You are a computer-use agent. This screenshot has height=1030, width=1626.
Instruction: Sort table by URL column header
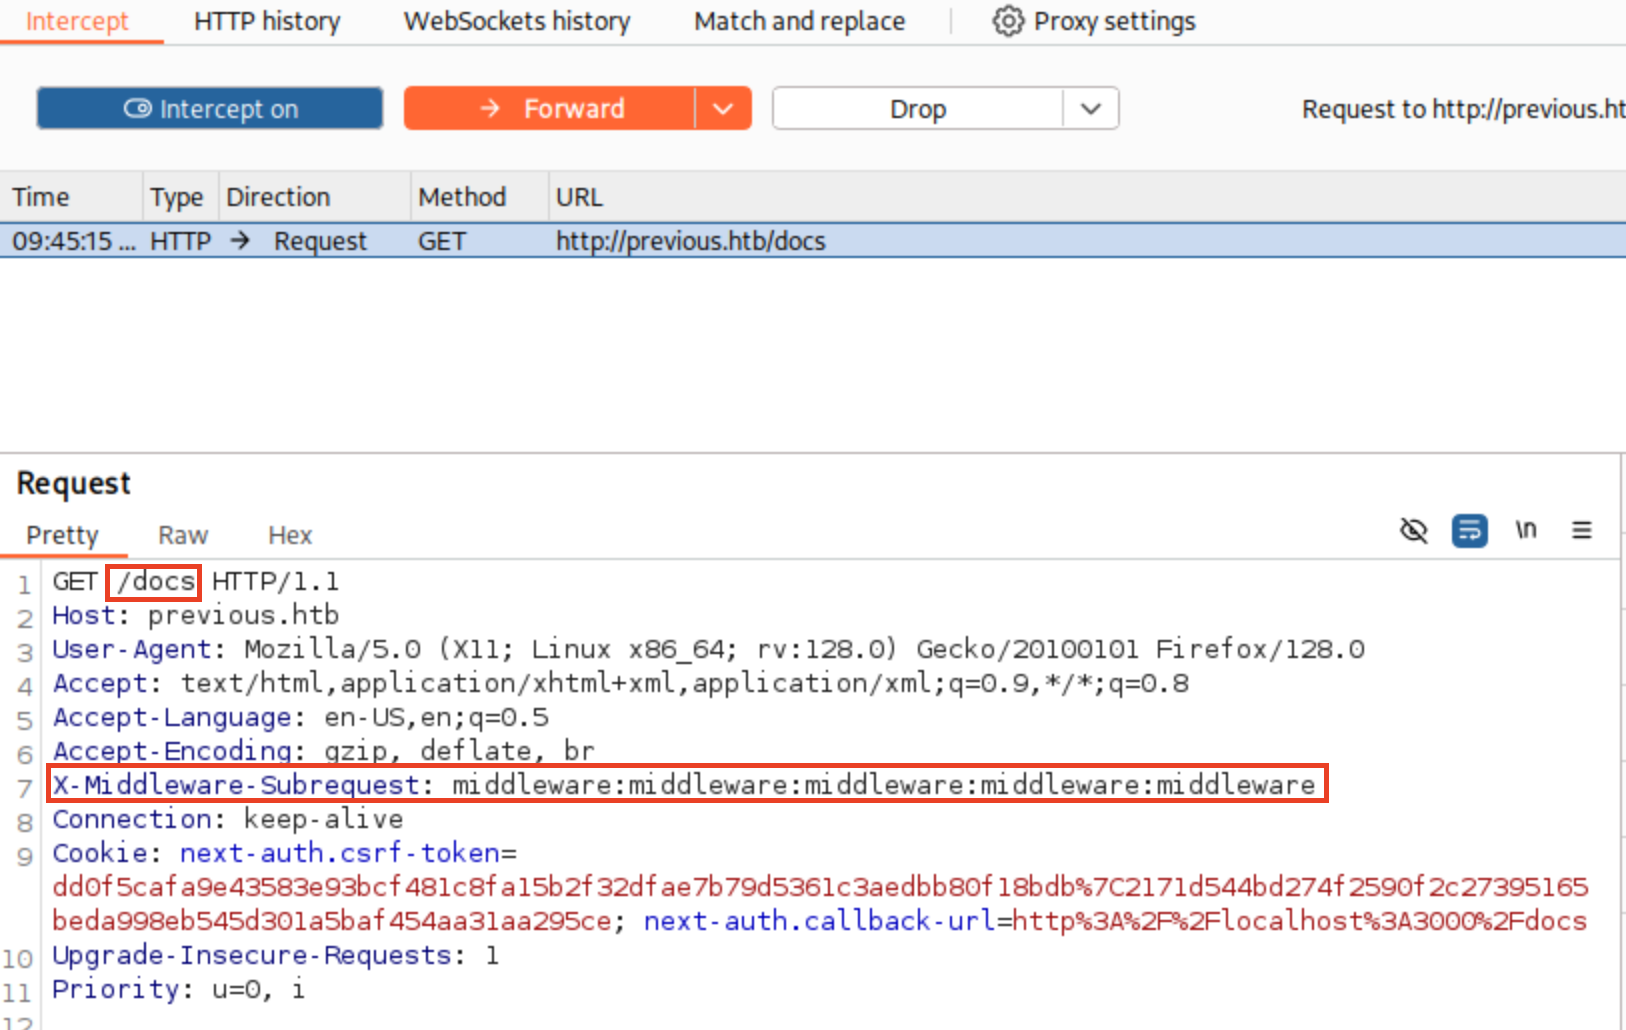(579, 197)
